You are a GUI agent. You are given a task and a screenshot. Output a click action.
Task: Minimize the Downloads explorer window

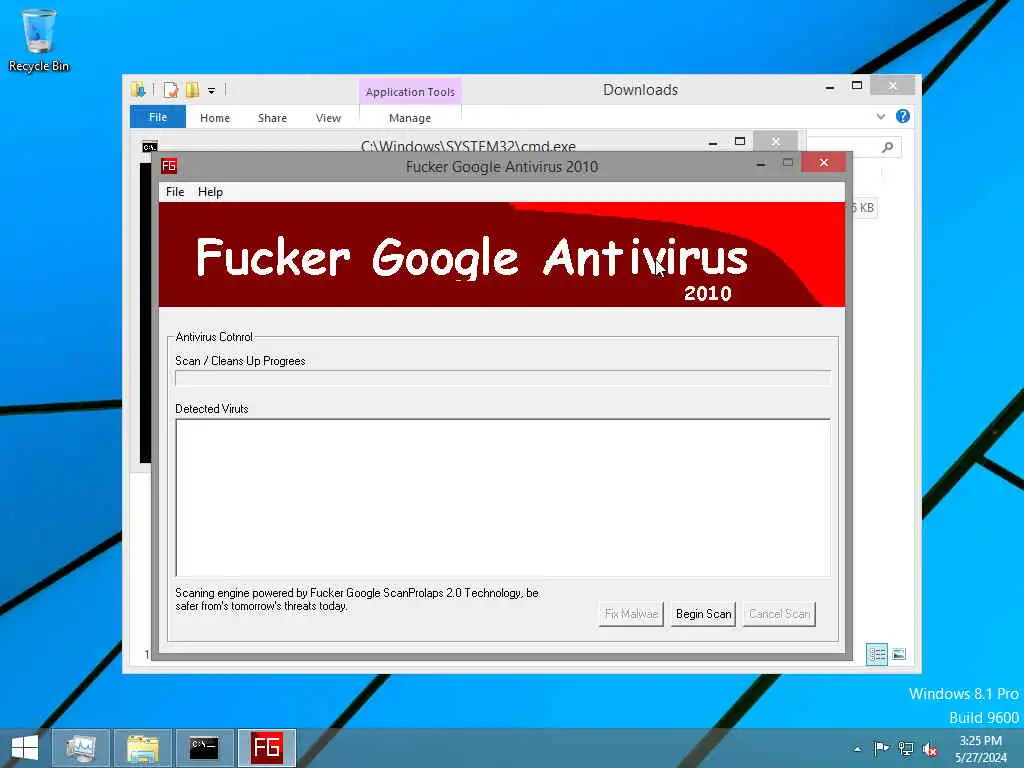click(x=829, y=87)
